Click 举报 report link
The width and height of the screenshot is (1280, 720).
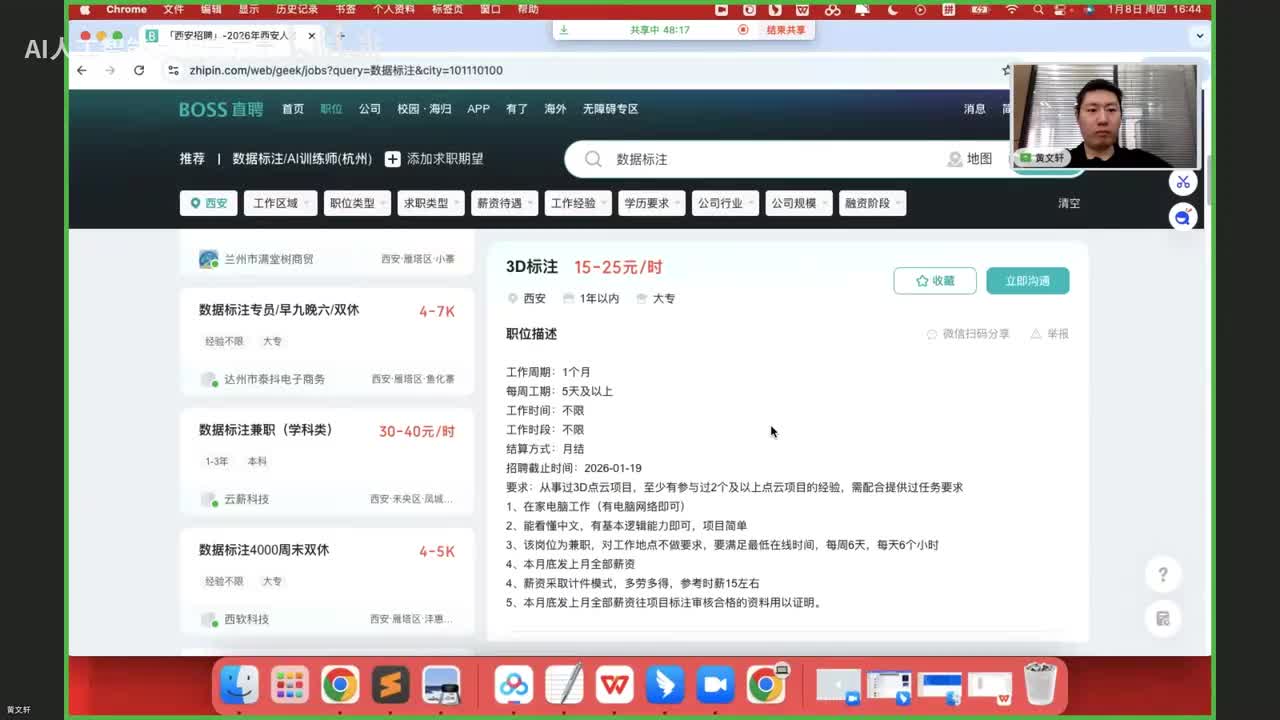[x=1050, y=334]
